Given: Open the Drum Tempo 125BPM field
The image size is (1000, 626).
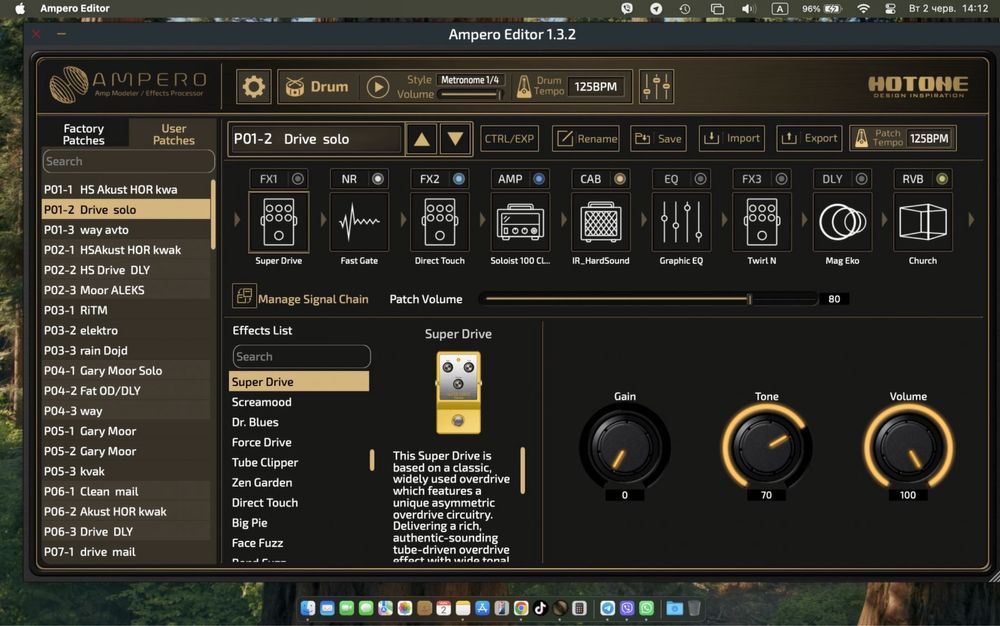Looking at the screenshot, I should 596,86.
